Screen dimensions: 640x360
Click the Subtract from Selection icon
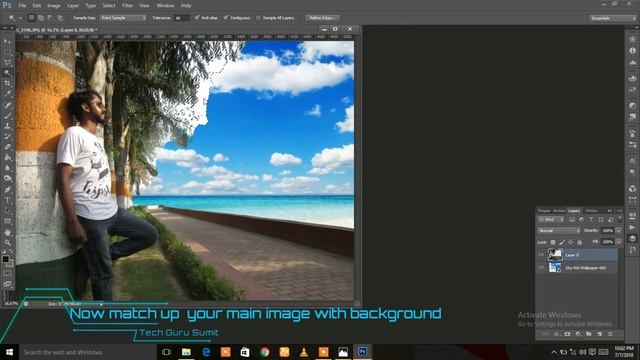coord(50,18)
